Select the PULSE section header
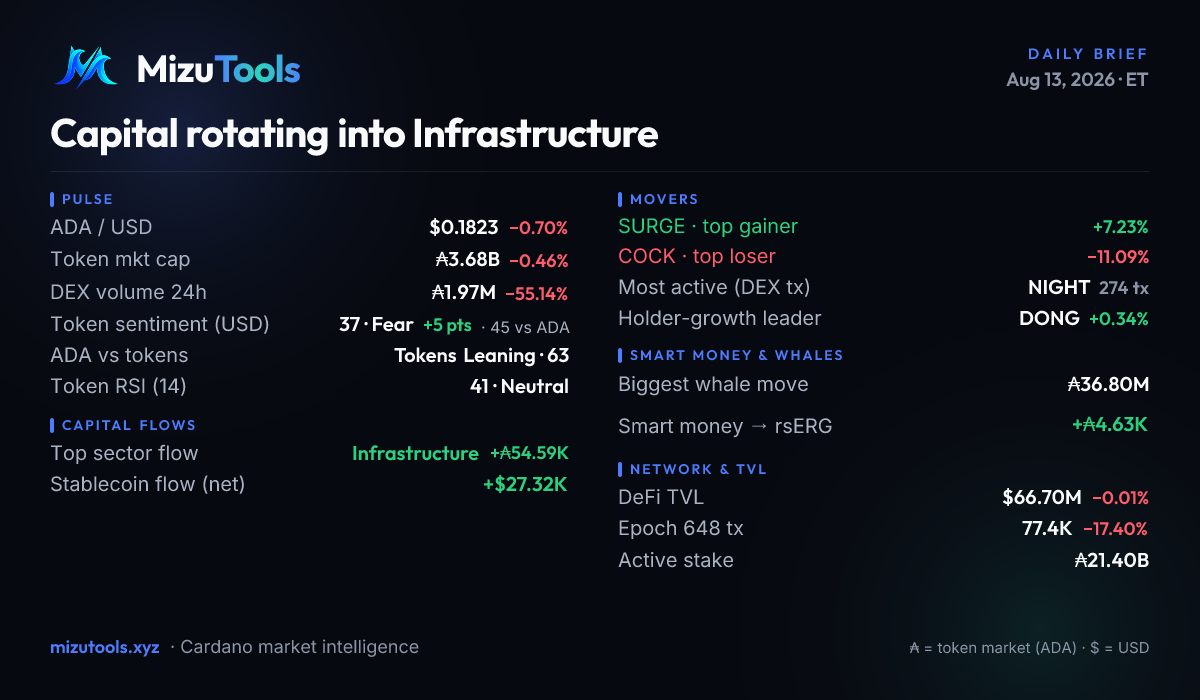The width and height of the screenshot is (1200, 700). tap(87, 199)
